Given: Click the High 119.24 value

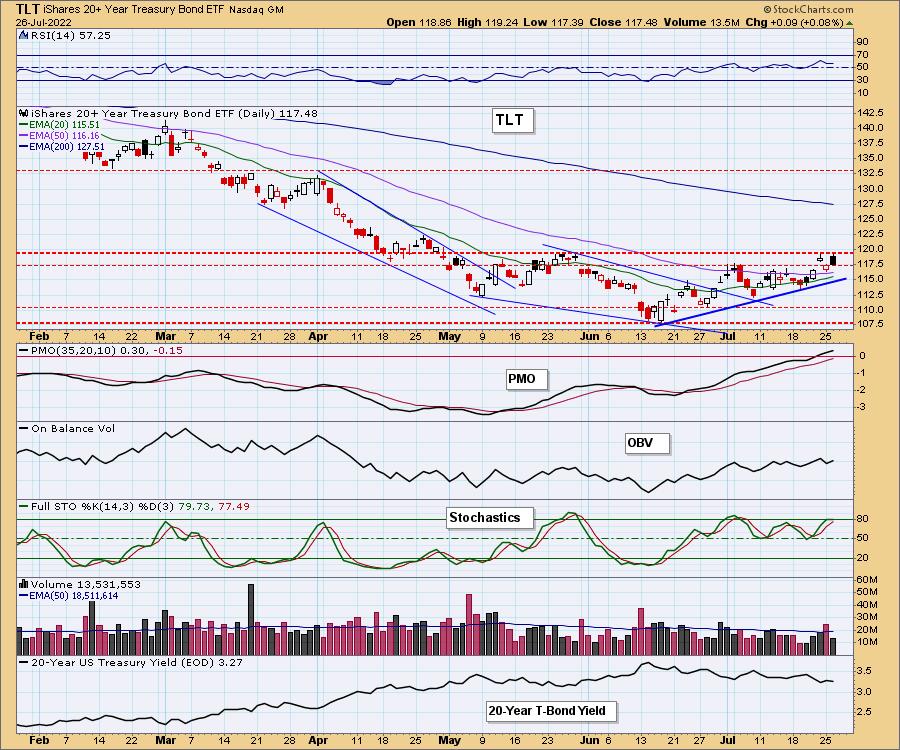Looking at the screenshot, I should tap(488, 22).
